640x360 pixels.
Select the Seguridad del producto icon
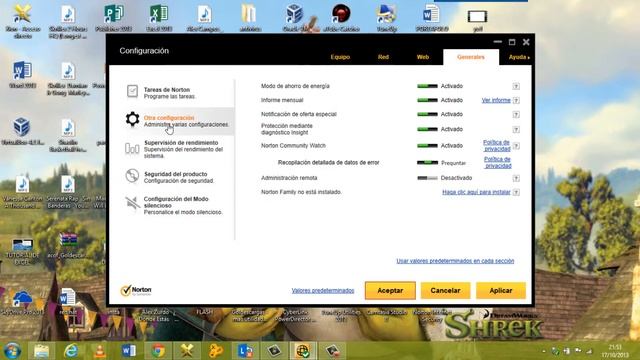pyautogui.click(x=132, y=176)
